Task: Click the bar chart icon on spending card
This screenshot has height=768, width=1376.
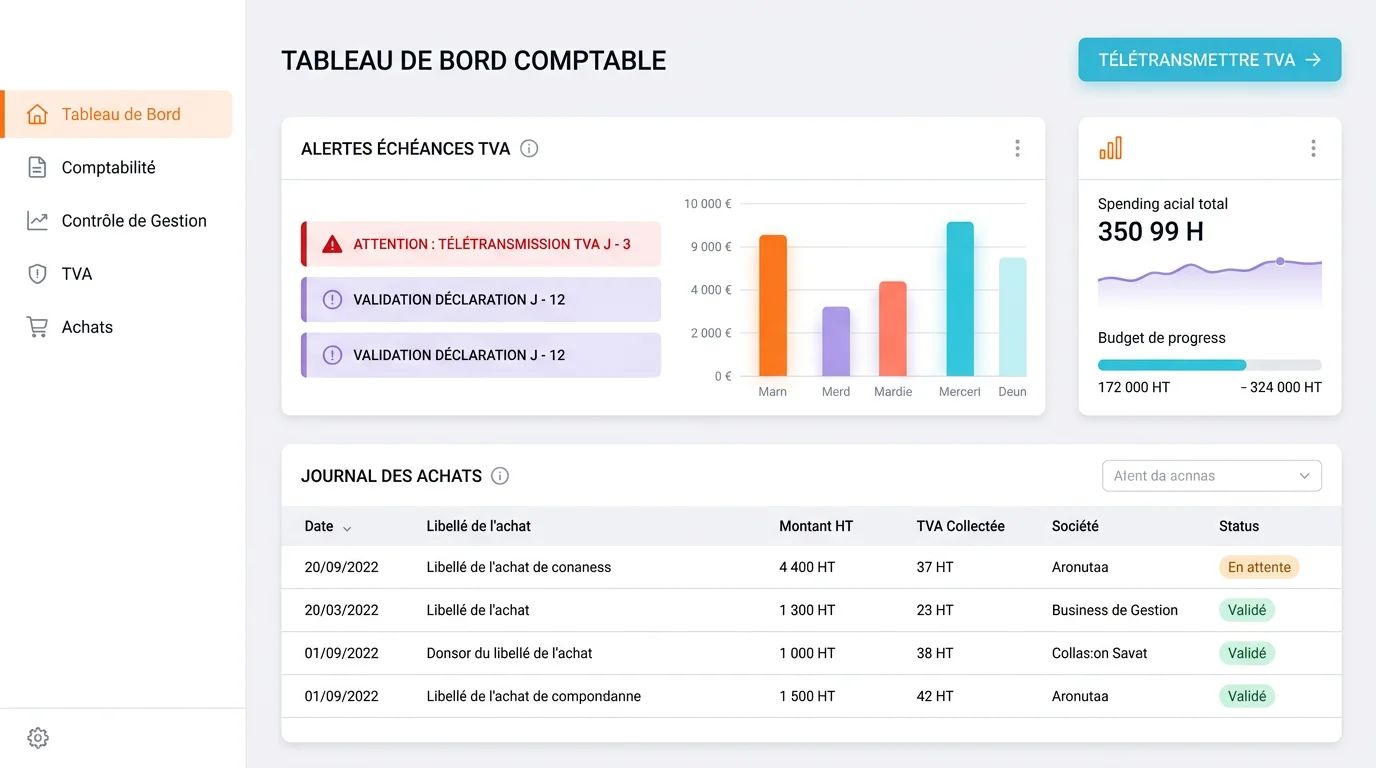Action: 1110,147
